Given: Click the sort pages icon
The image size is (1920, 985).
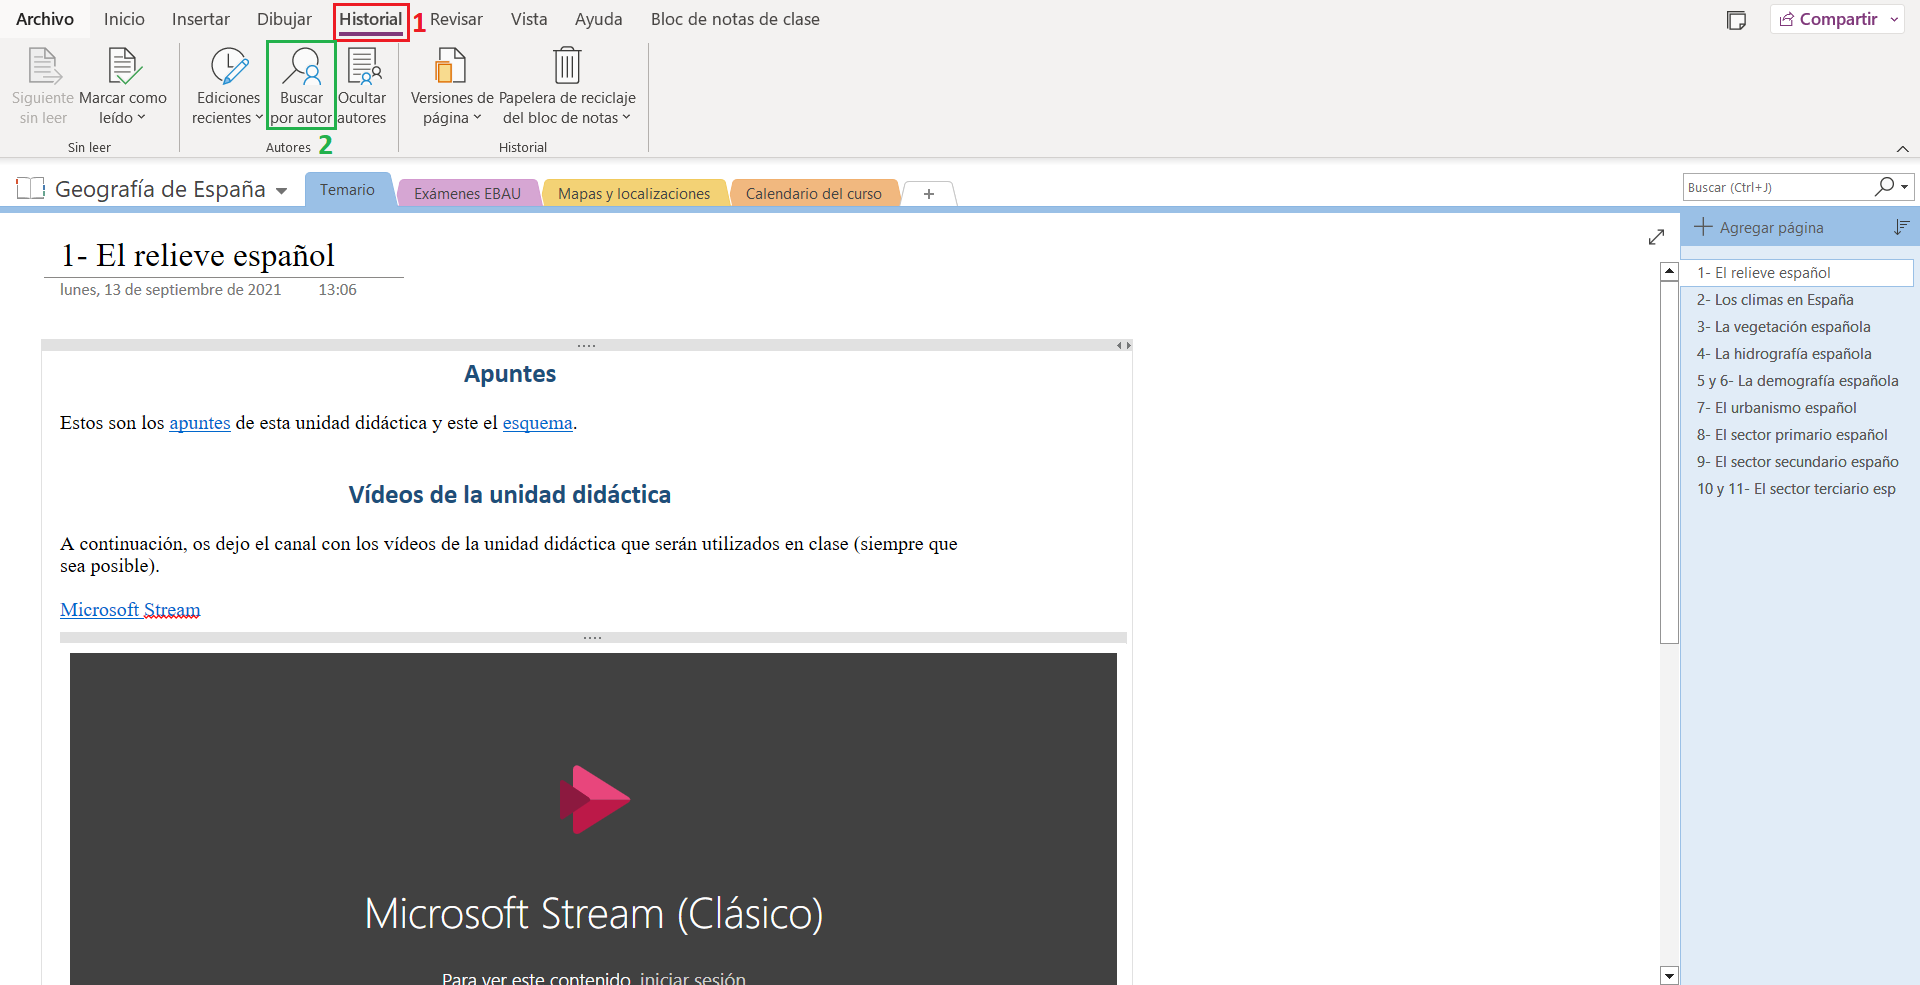Looking at the screenshot, I should pyautogui.click(x=1901, y=228).
